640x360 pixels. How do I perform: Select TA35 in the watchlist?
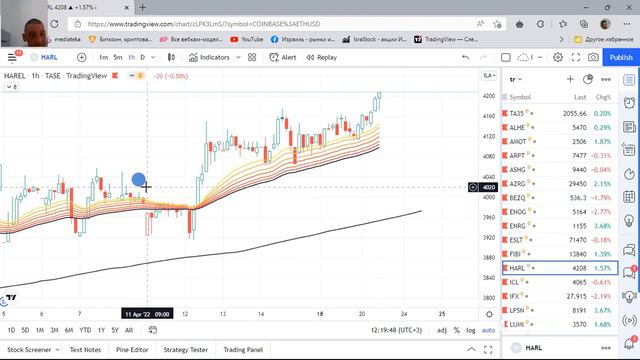pyautogui.click(x=560, y=113)
